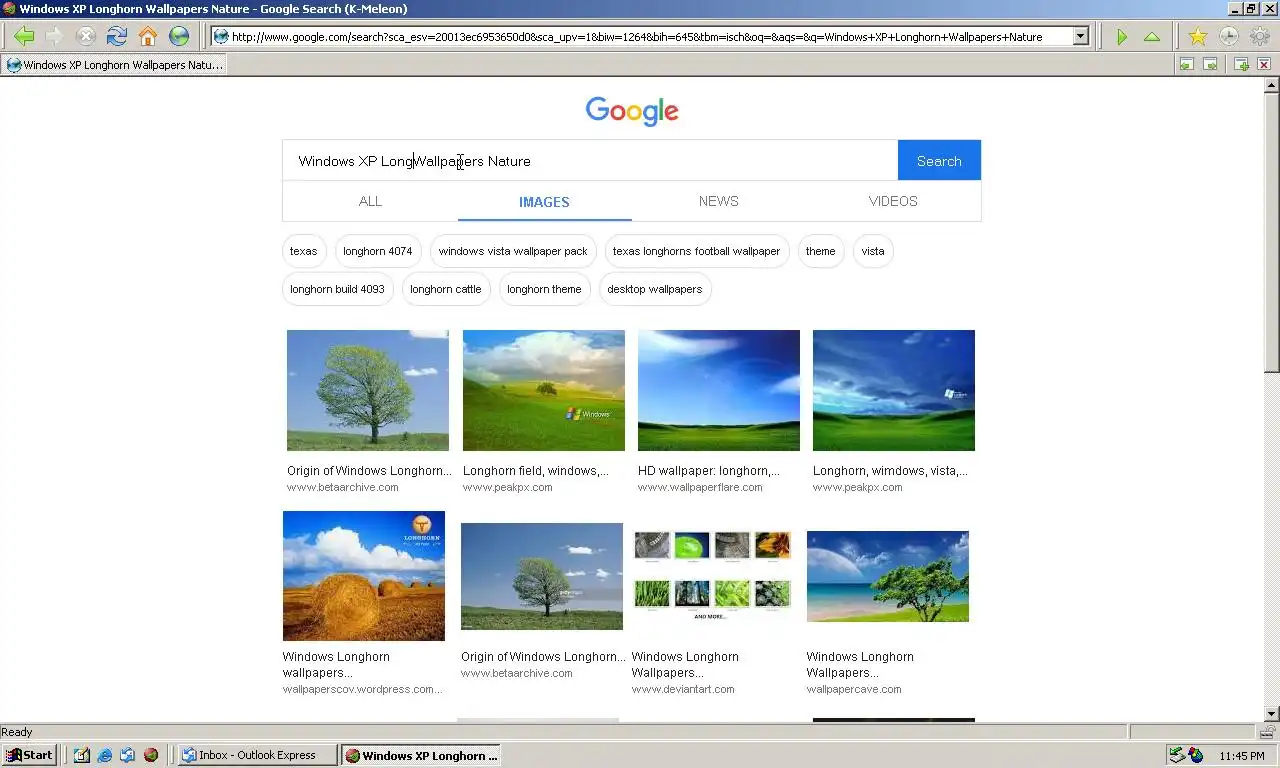Select 'texas longhorns football wallpaper' chip

(x=696, y=251)
